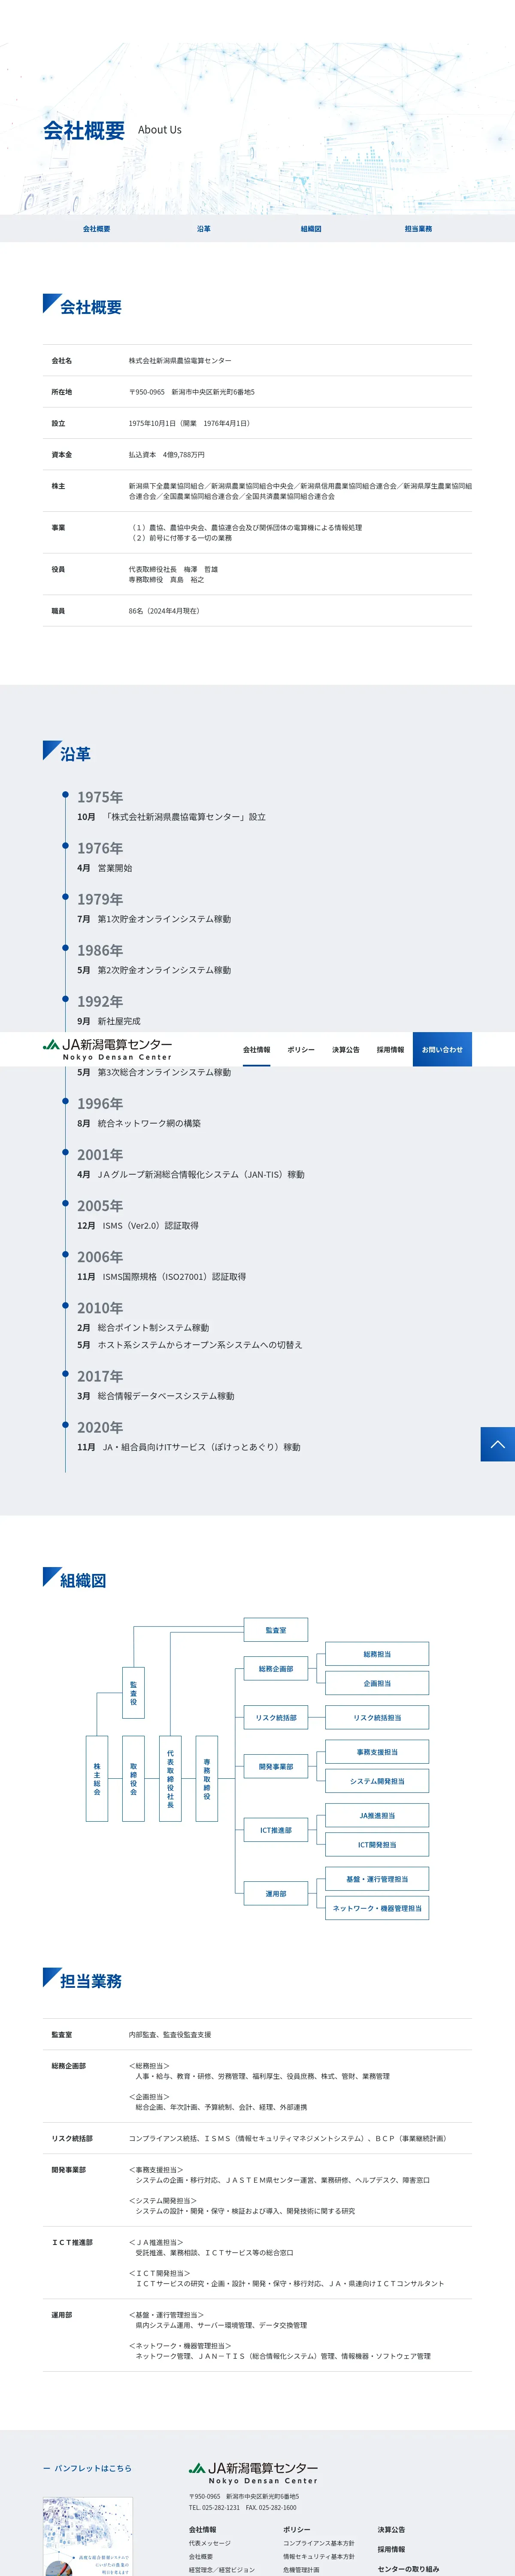Click コンプライアンス基本方針 footer link

[319, 2543]
